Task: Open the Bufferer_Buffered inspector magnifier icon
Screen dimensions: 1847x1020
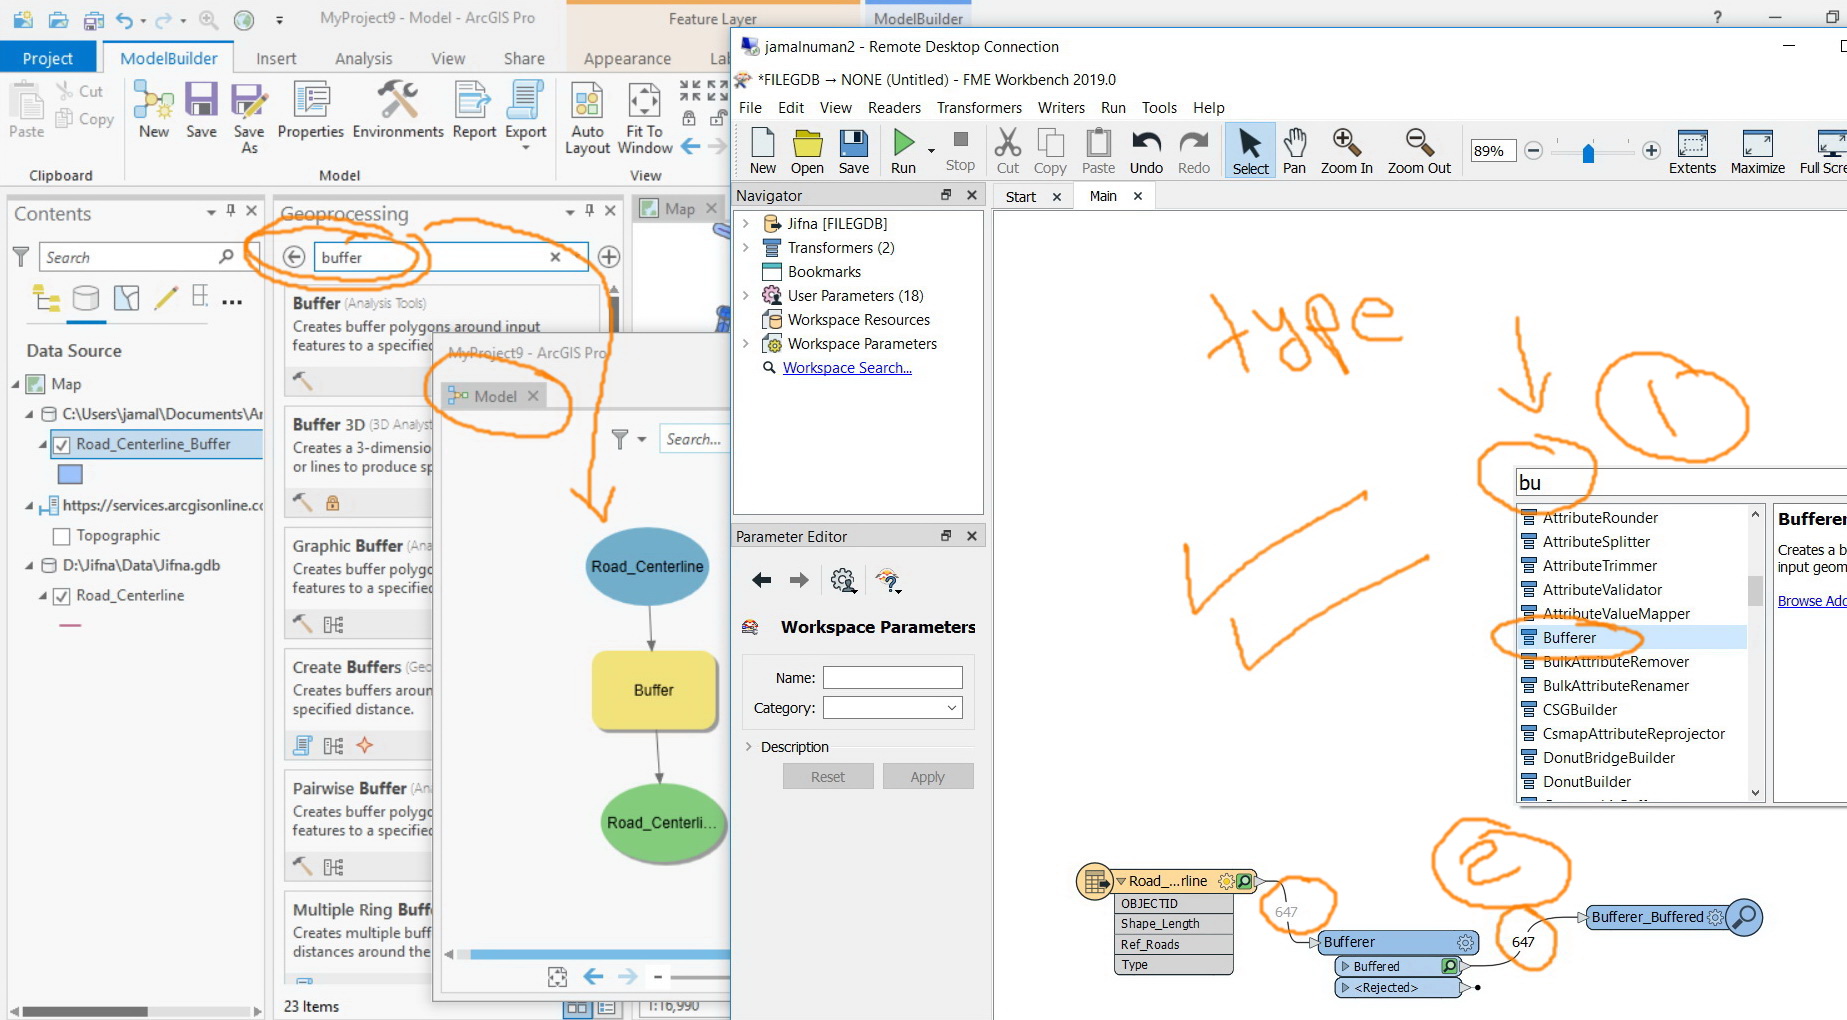Action: (x=1744, y=917)
